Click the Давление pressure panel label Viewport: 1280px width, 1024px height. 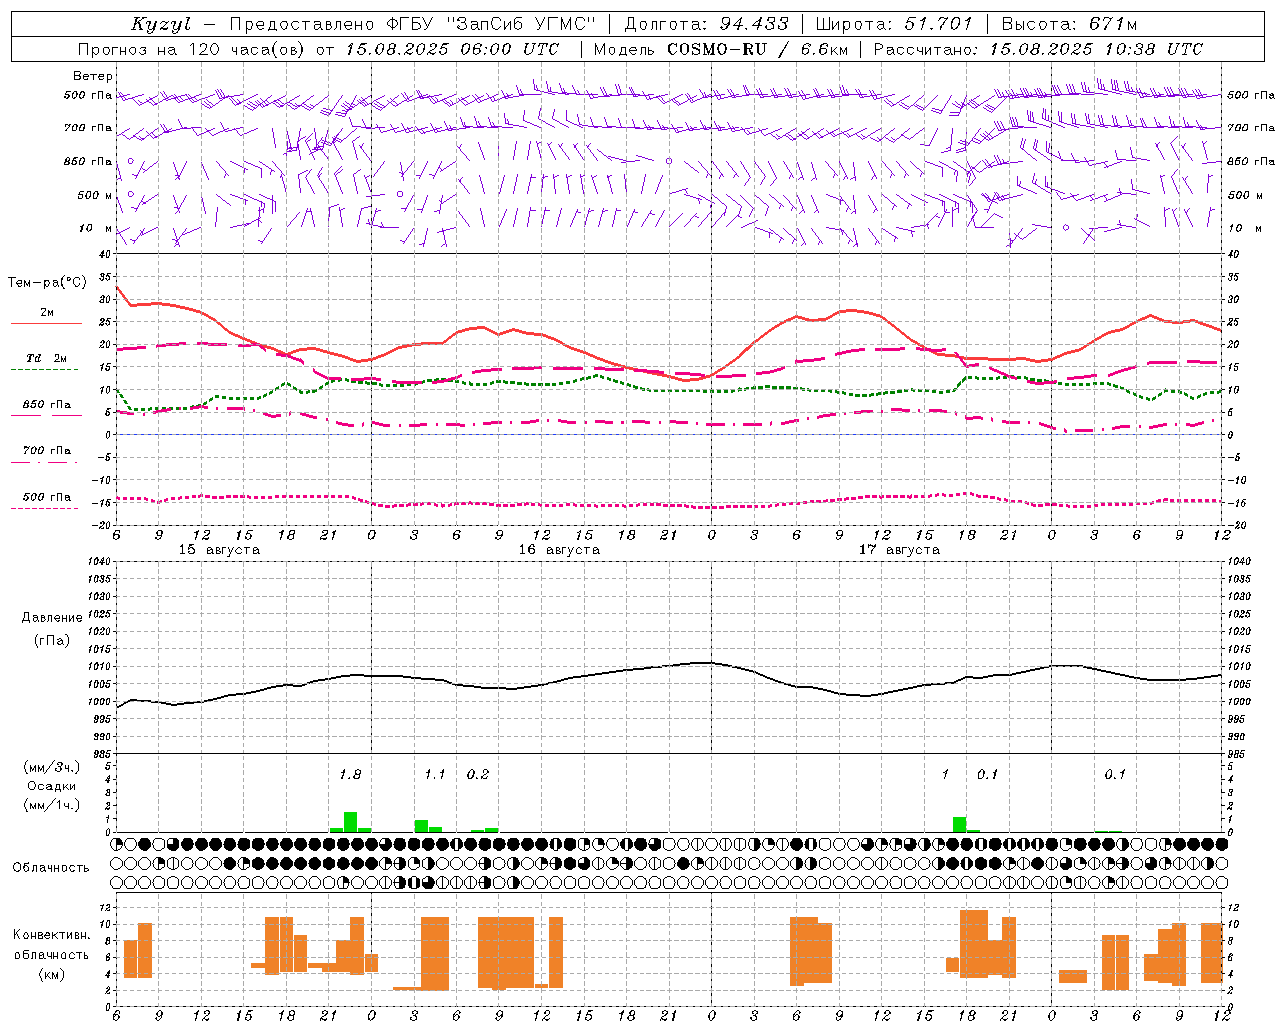coord(52,618)
